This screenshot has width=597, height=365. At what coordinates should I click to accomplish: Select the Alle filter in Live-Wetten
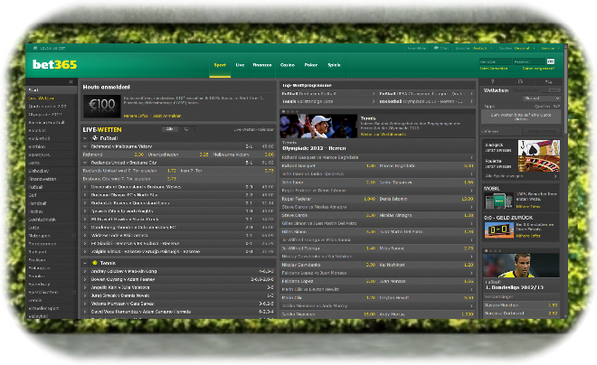(x=170, y=129)
